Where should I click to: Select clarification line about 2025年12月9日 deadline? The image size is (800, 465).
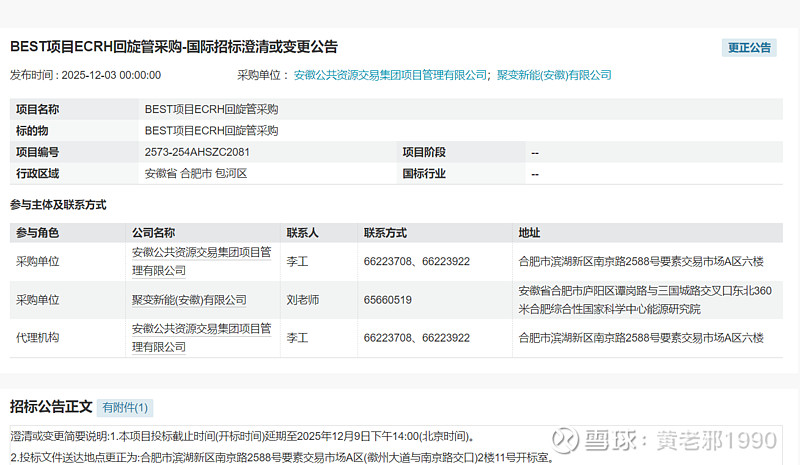pyautogui.click(x=243, y=436)
